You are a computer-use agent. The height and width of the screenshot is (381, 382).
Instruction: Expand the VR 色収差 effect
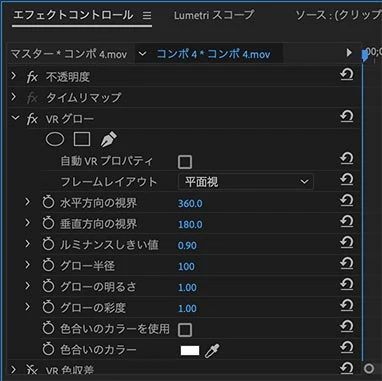(x=13, y=369)
